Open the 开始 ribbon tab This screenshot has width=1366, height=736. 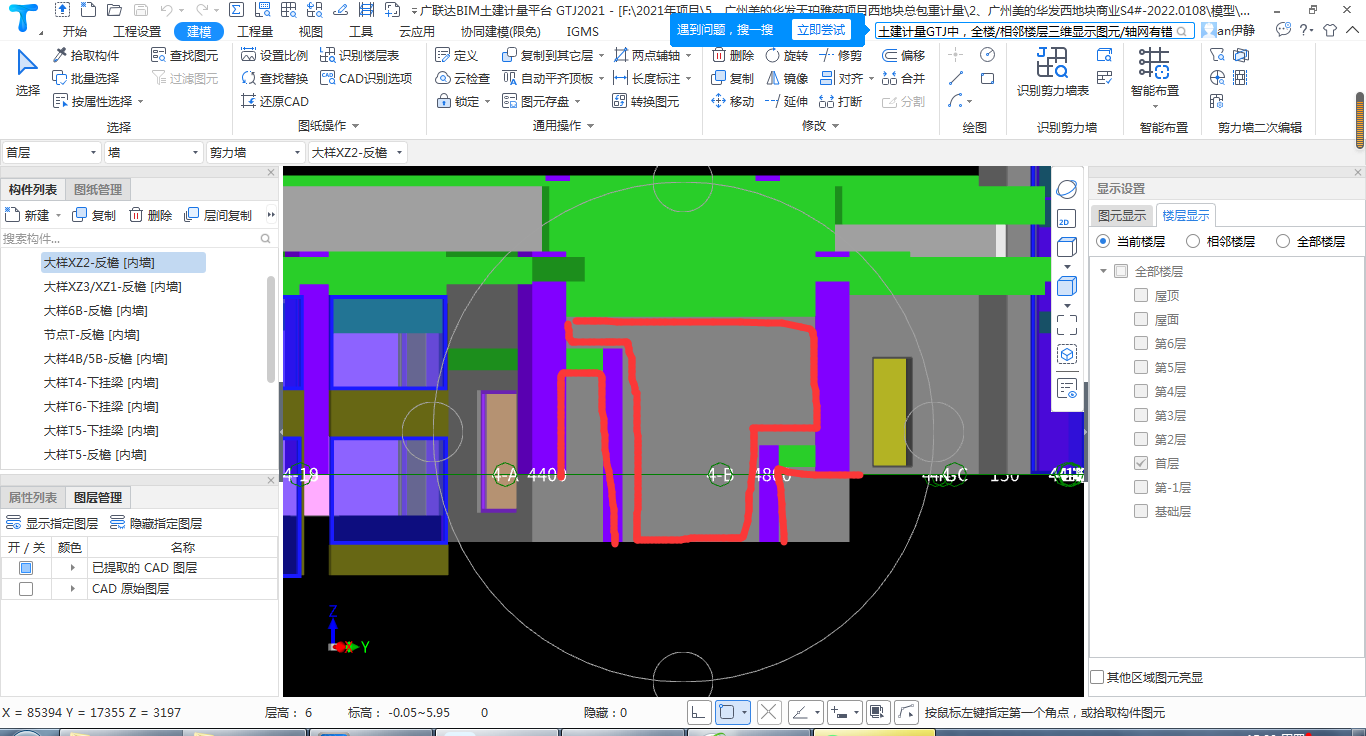75,31
